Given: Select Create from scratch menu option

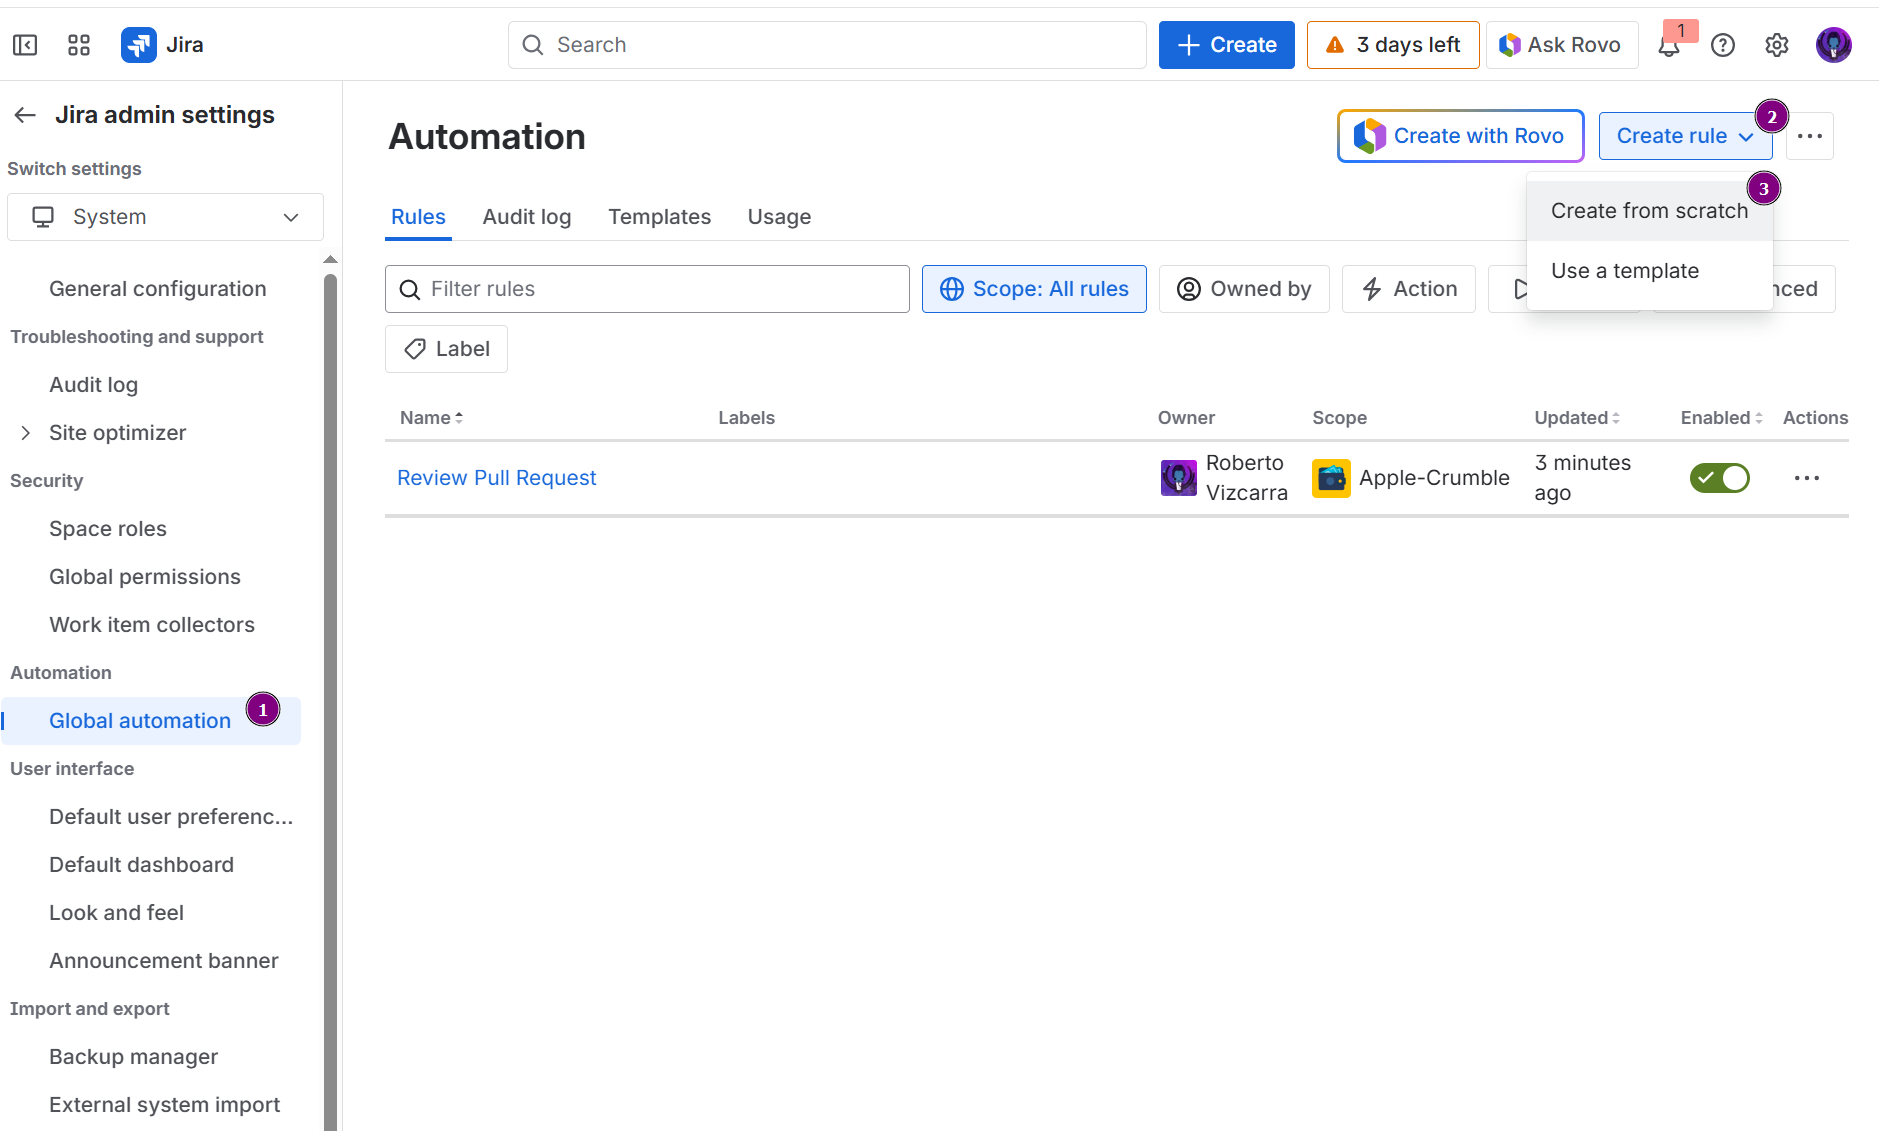Looking at the screenshot, I should point(1649,211).
